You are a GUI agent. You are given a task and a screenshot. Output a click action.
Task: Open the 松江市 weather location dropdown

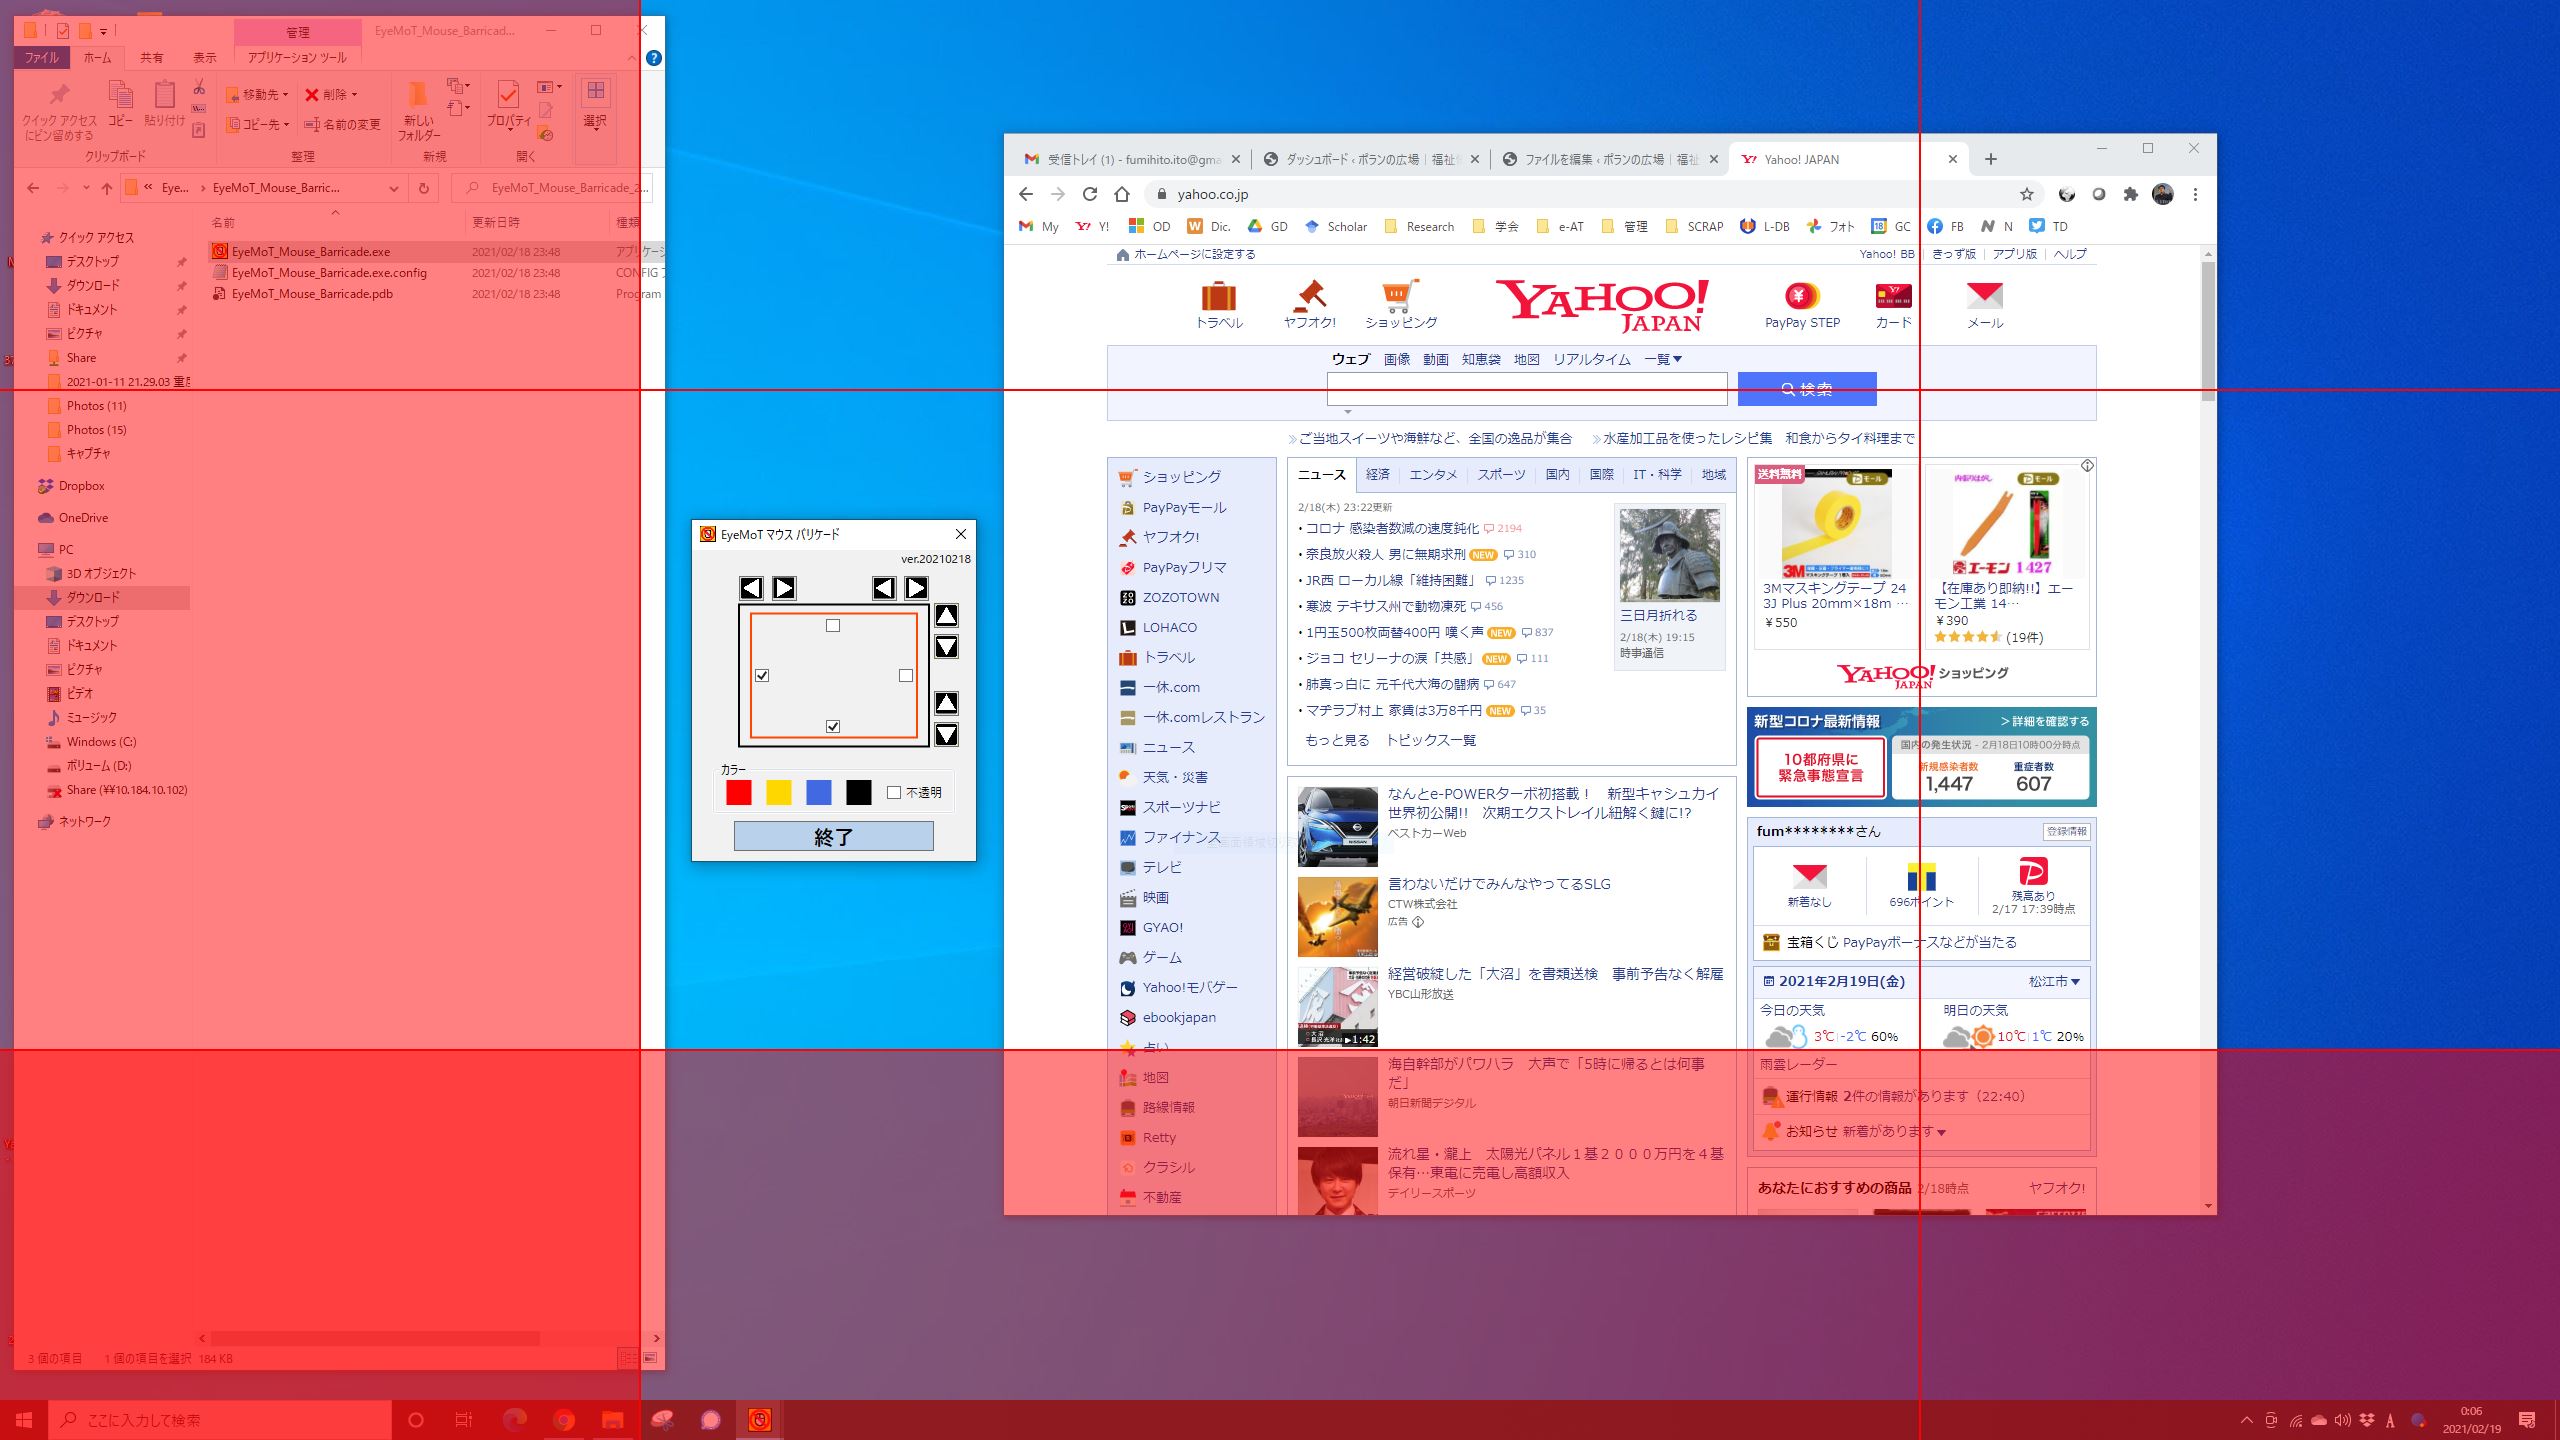tap(2054, 982)
